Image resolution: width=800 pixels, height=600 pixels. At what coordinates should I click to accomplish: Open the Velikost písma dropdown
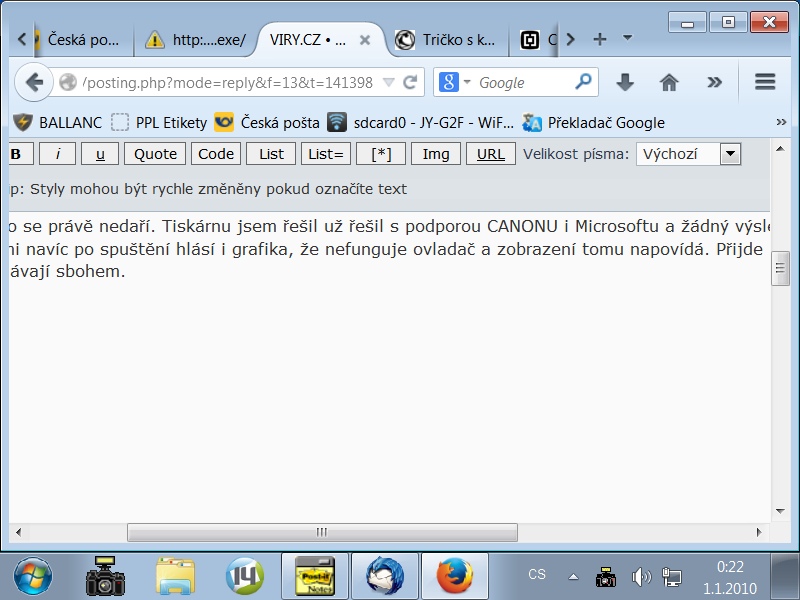click(730, 154)
